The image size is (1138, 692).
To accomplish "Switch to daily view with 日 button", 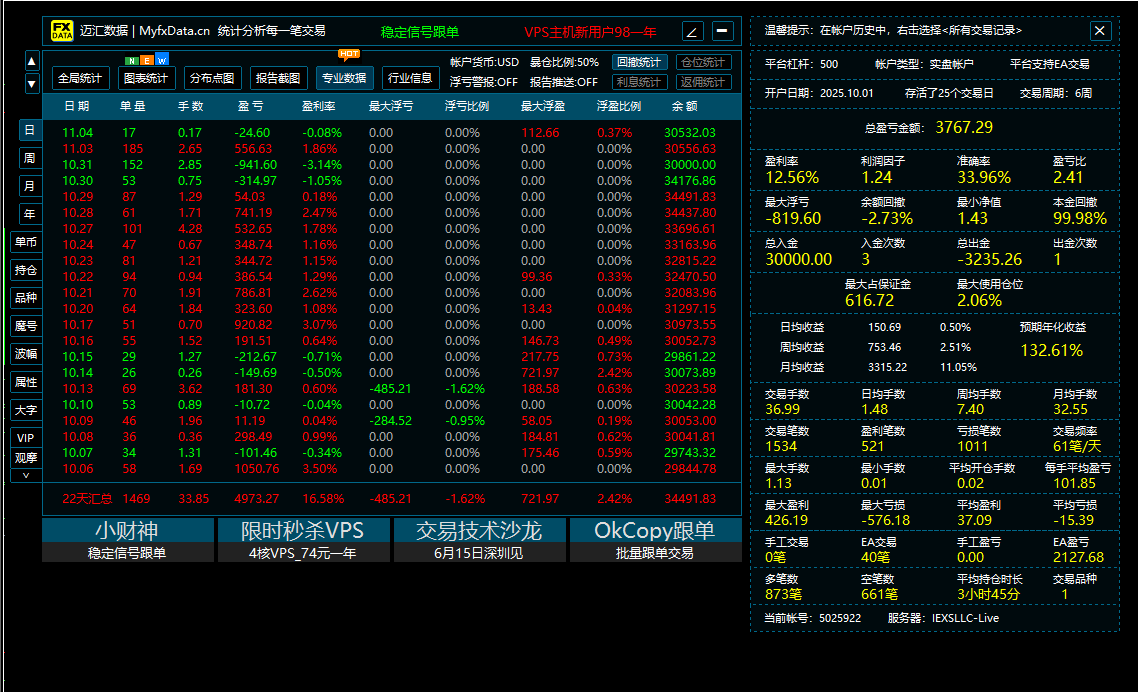I will coord(30,130).
